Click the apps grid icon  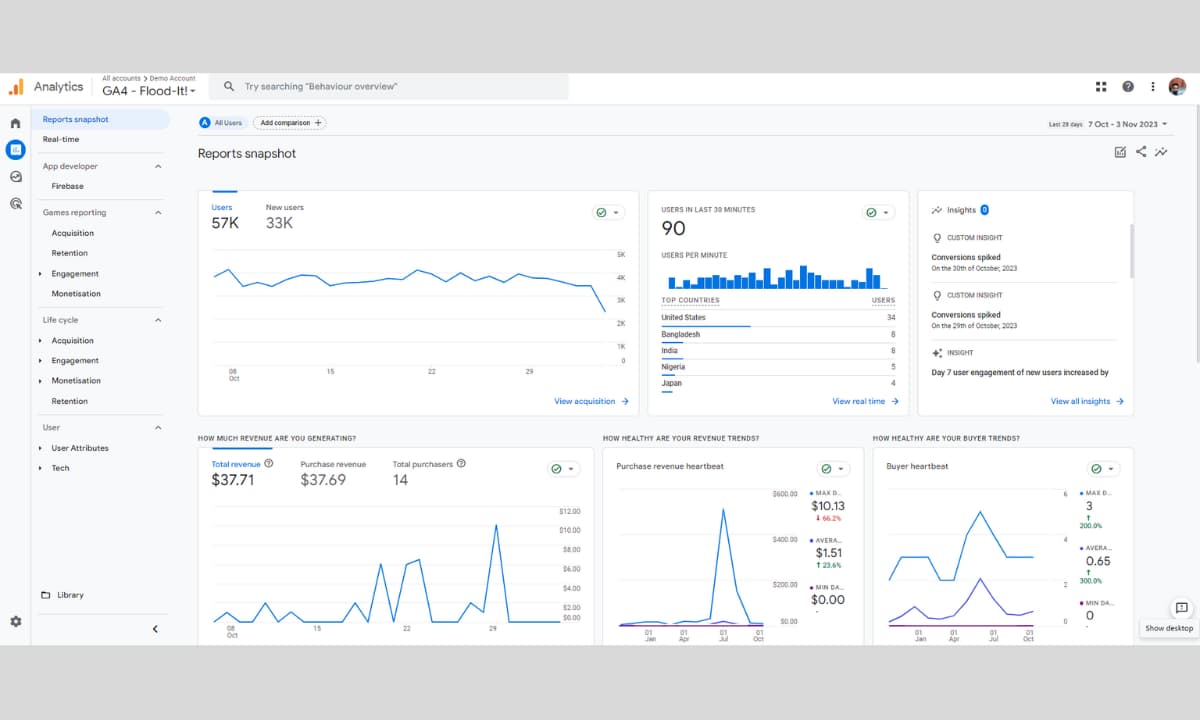coord(1101,87)
